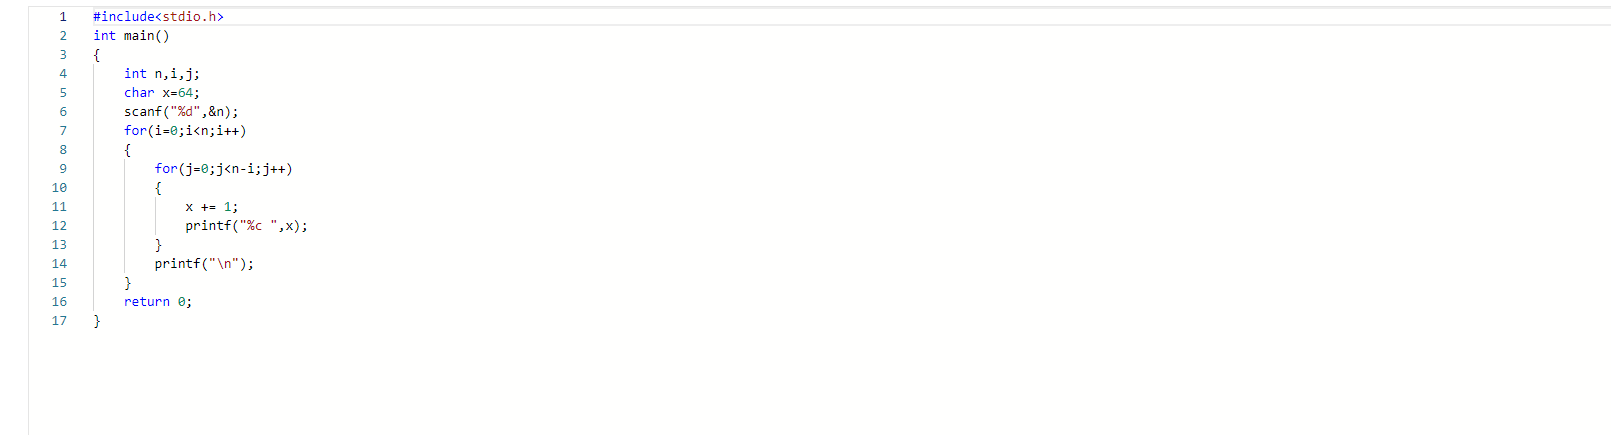Click the scanf statement
This screenshot has width=1611, height=435.
[x=181, y=112]
